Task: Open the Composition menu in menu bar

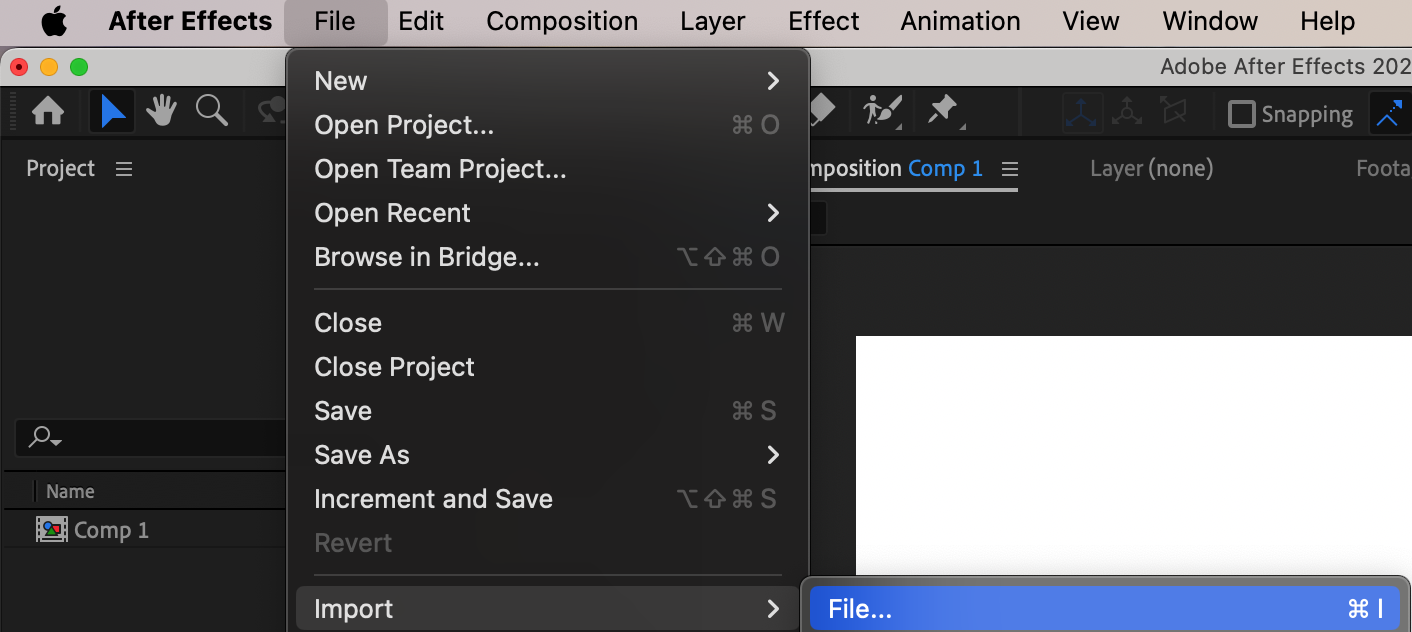Action: point(562,21)
